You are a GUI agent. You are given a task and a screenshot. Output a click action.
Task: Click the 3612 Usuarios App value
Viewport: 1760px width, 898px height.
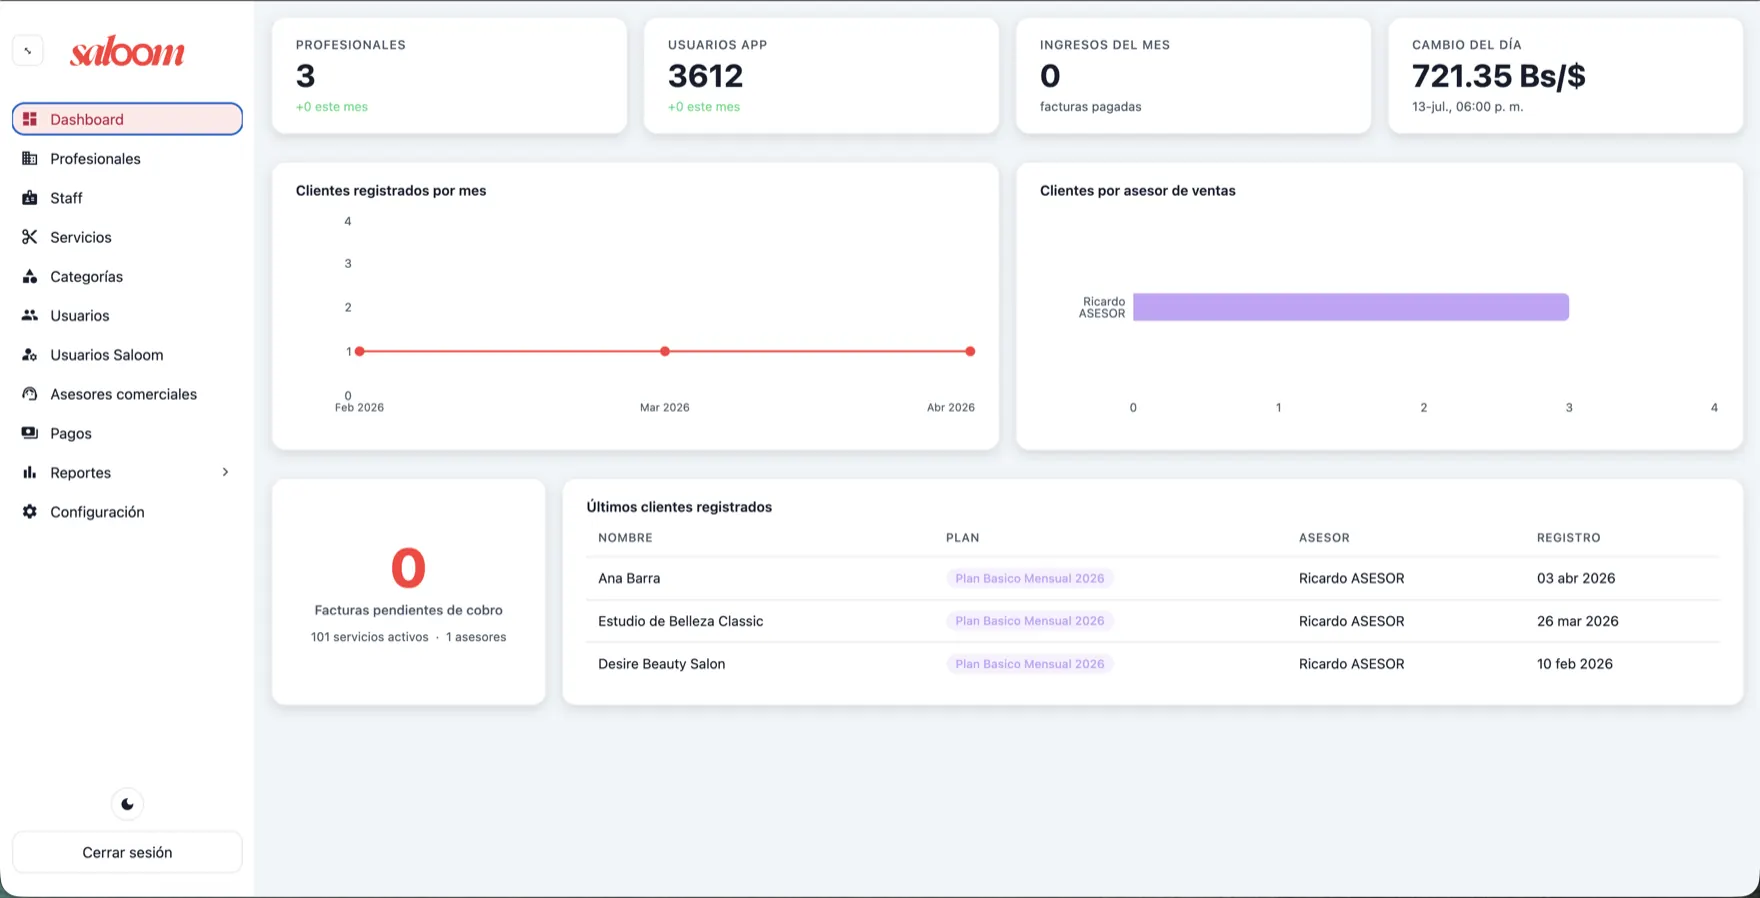705,76
